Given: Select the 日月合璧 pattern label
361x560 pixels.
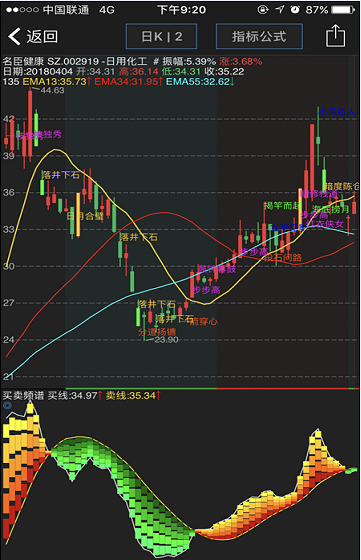Looking at the screenshot, I should (x=85, y=216).
